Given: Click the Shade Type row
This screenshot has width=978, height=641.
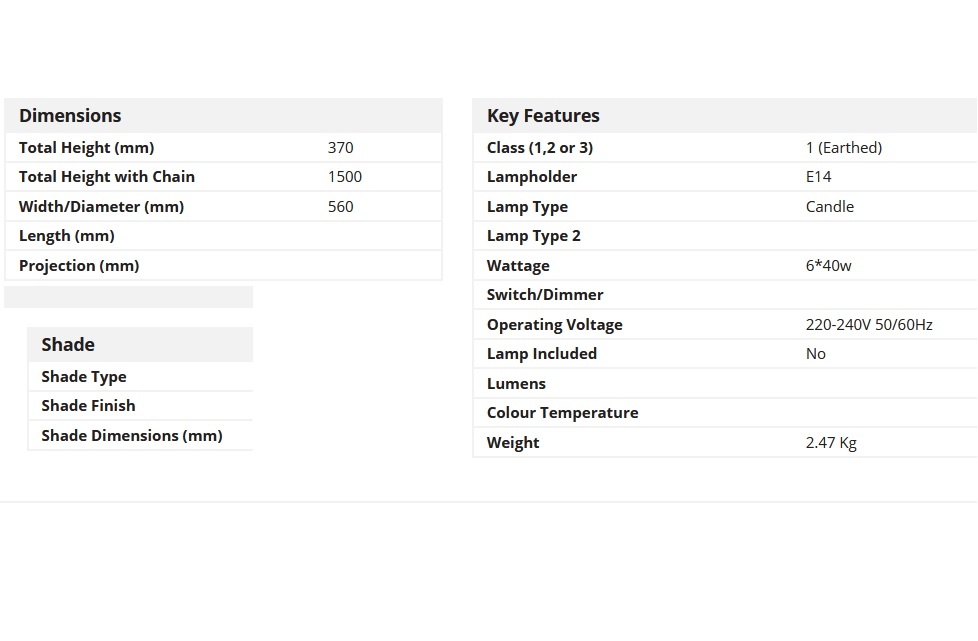Looking at the screenshot, I should click(x=140, y=377).
